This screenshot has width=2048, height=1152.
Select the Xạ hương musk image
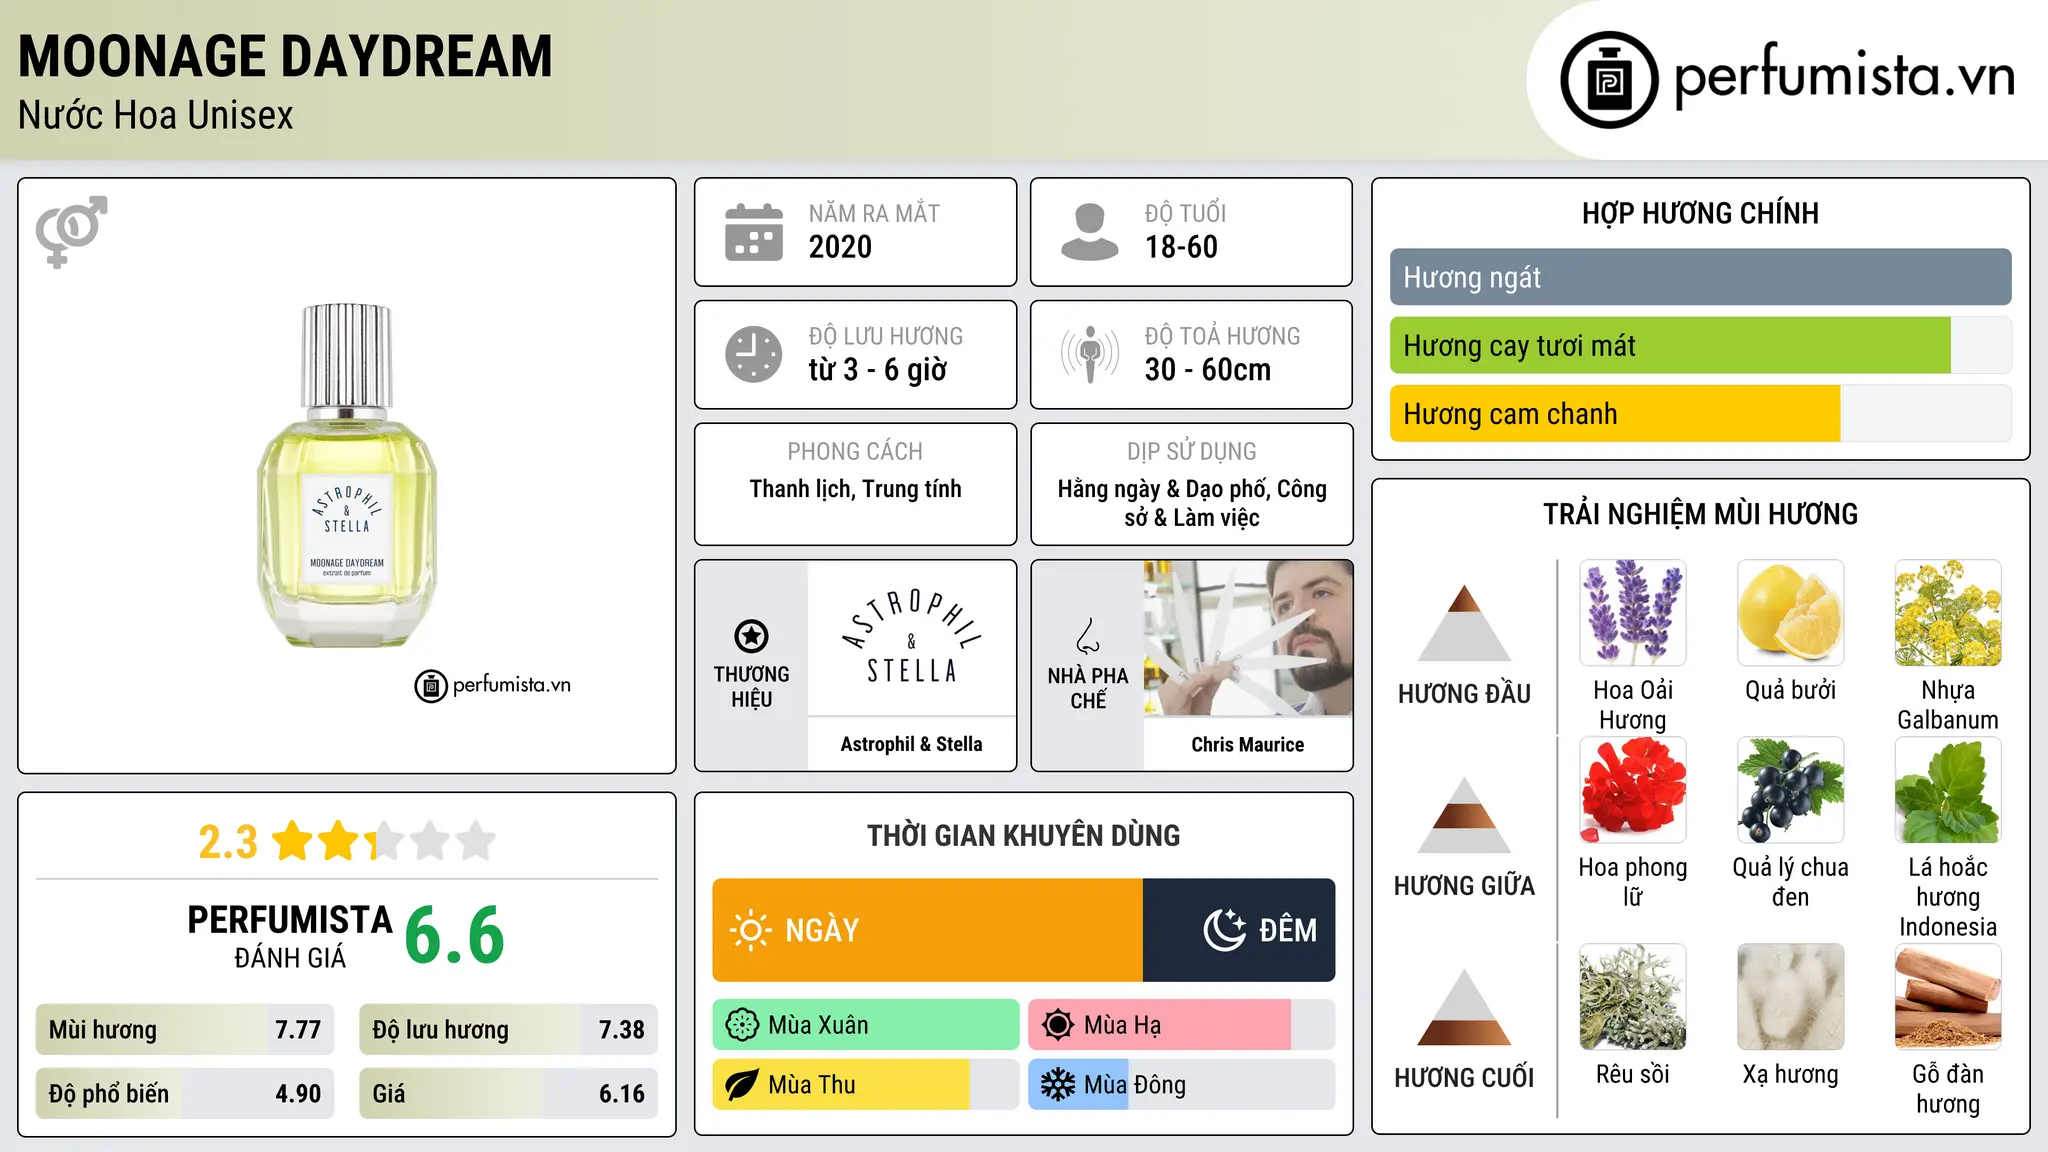coord(1790,997)
